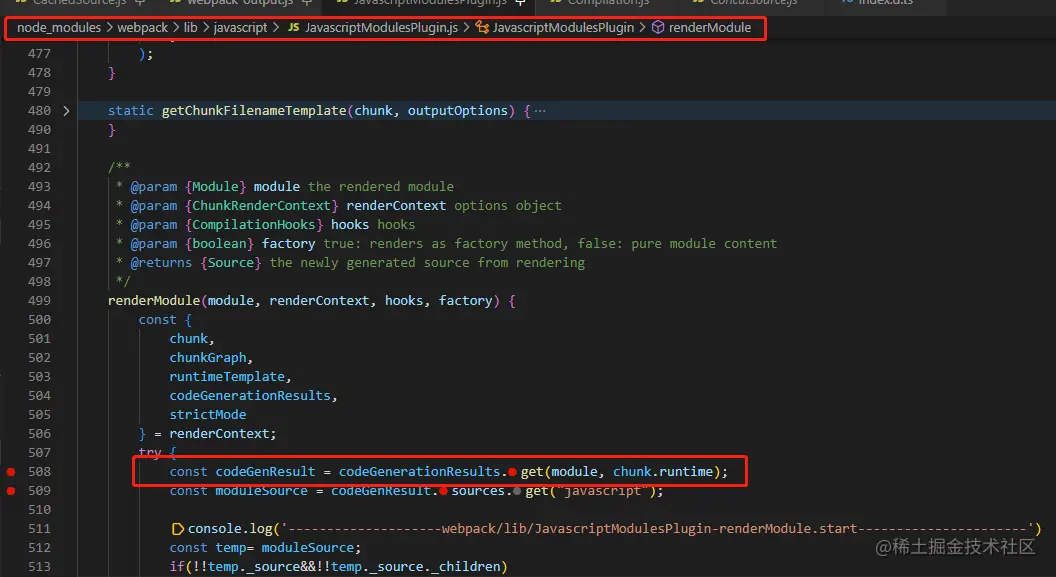Click line number 511
This screenshot has height=577, width=1056.
click(39, 529)
